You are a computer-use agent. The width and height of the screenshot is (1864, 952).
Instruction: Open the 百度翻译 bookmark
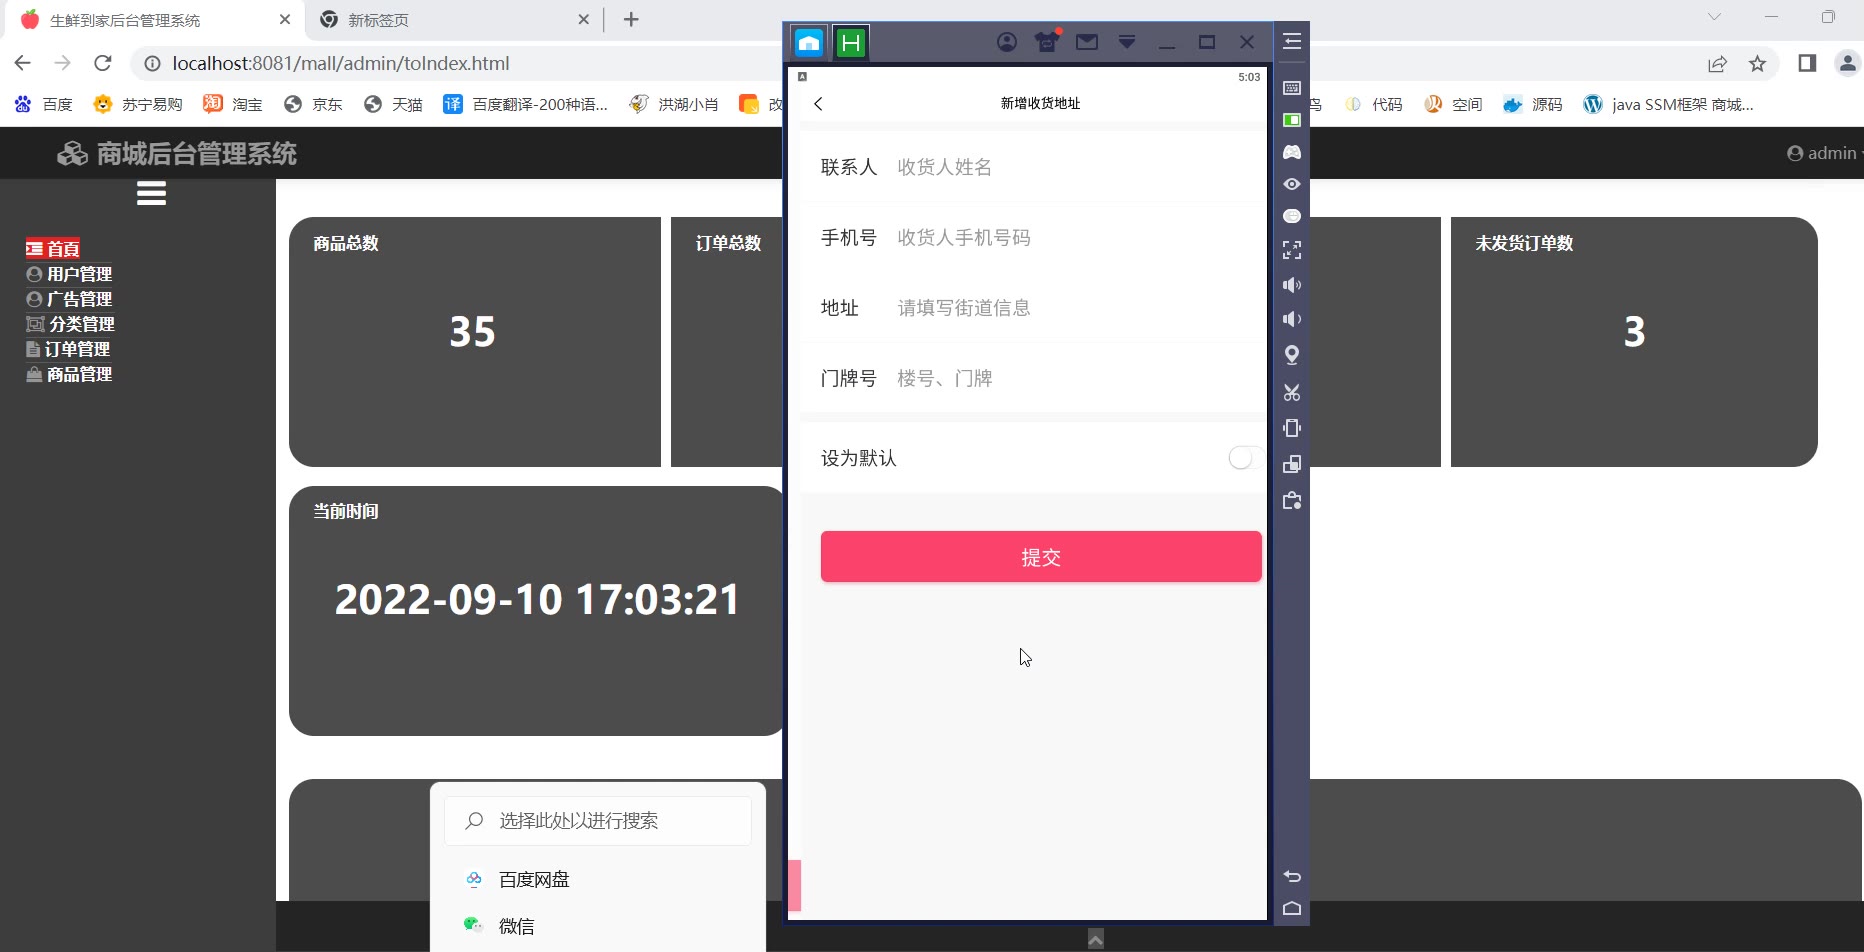point(526,104)
